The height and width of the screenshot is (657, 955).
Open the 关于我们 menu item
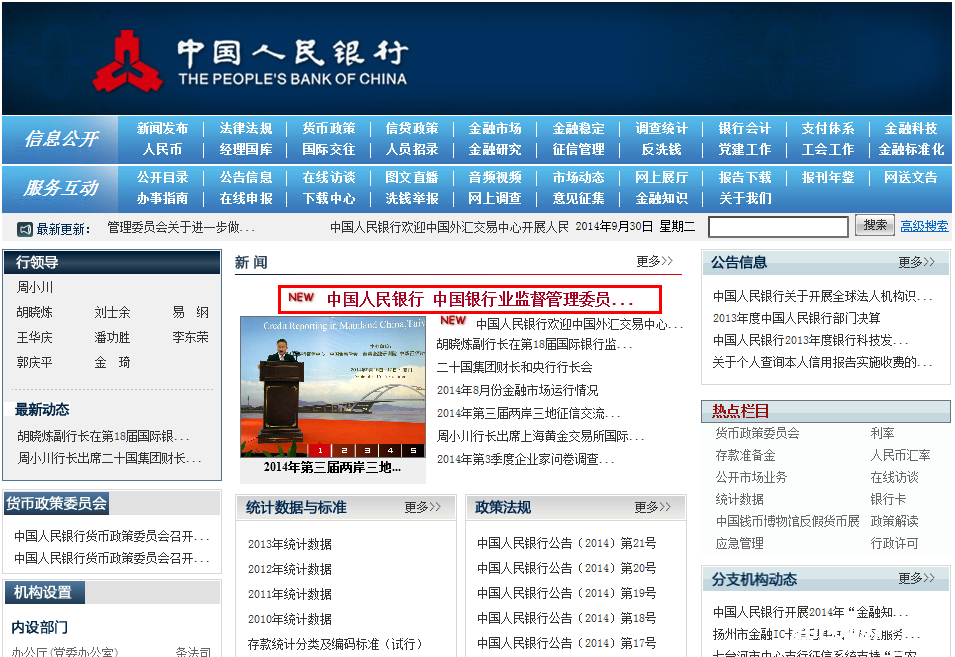click(x=745, y=199)
